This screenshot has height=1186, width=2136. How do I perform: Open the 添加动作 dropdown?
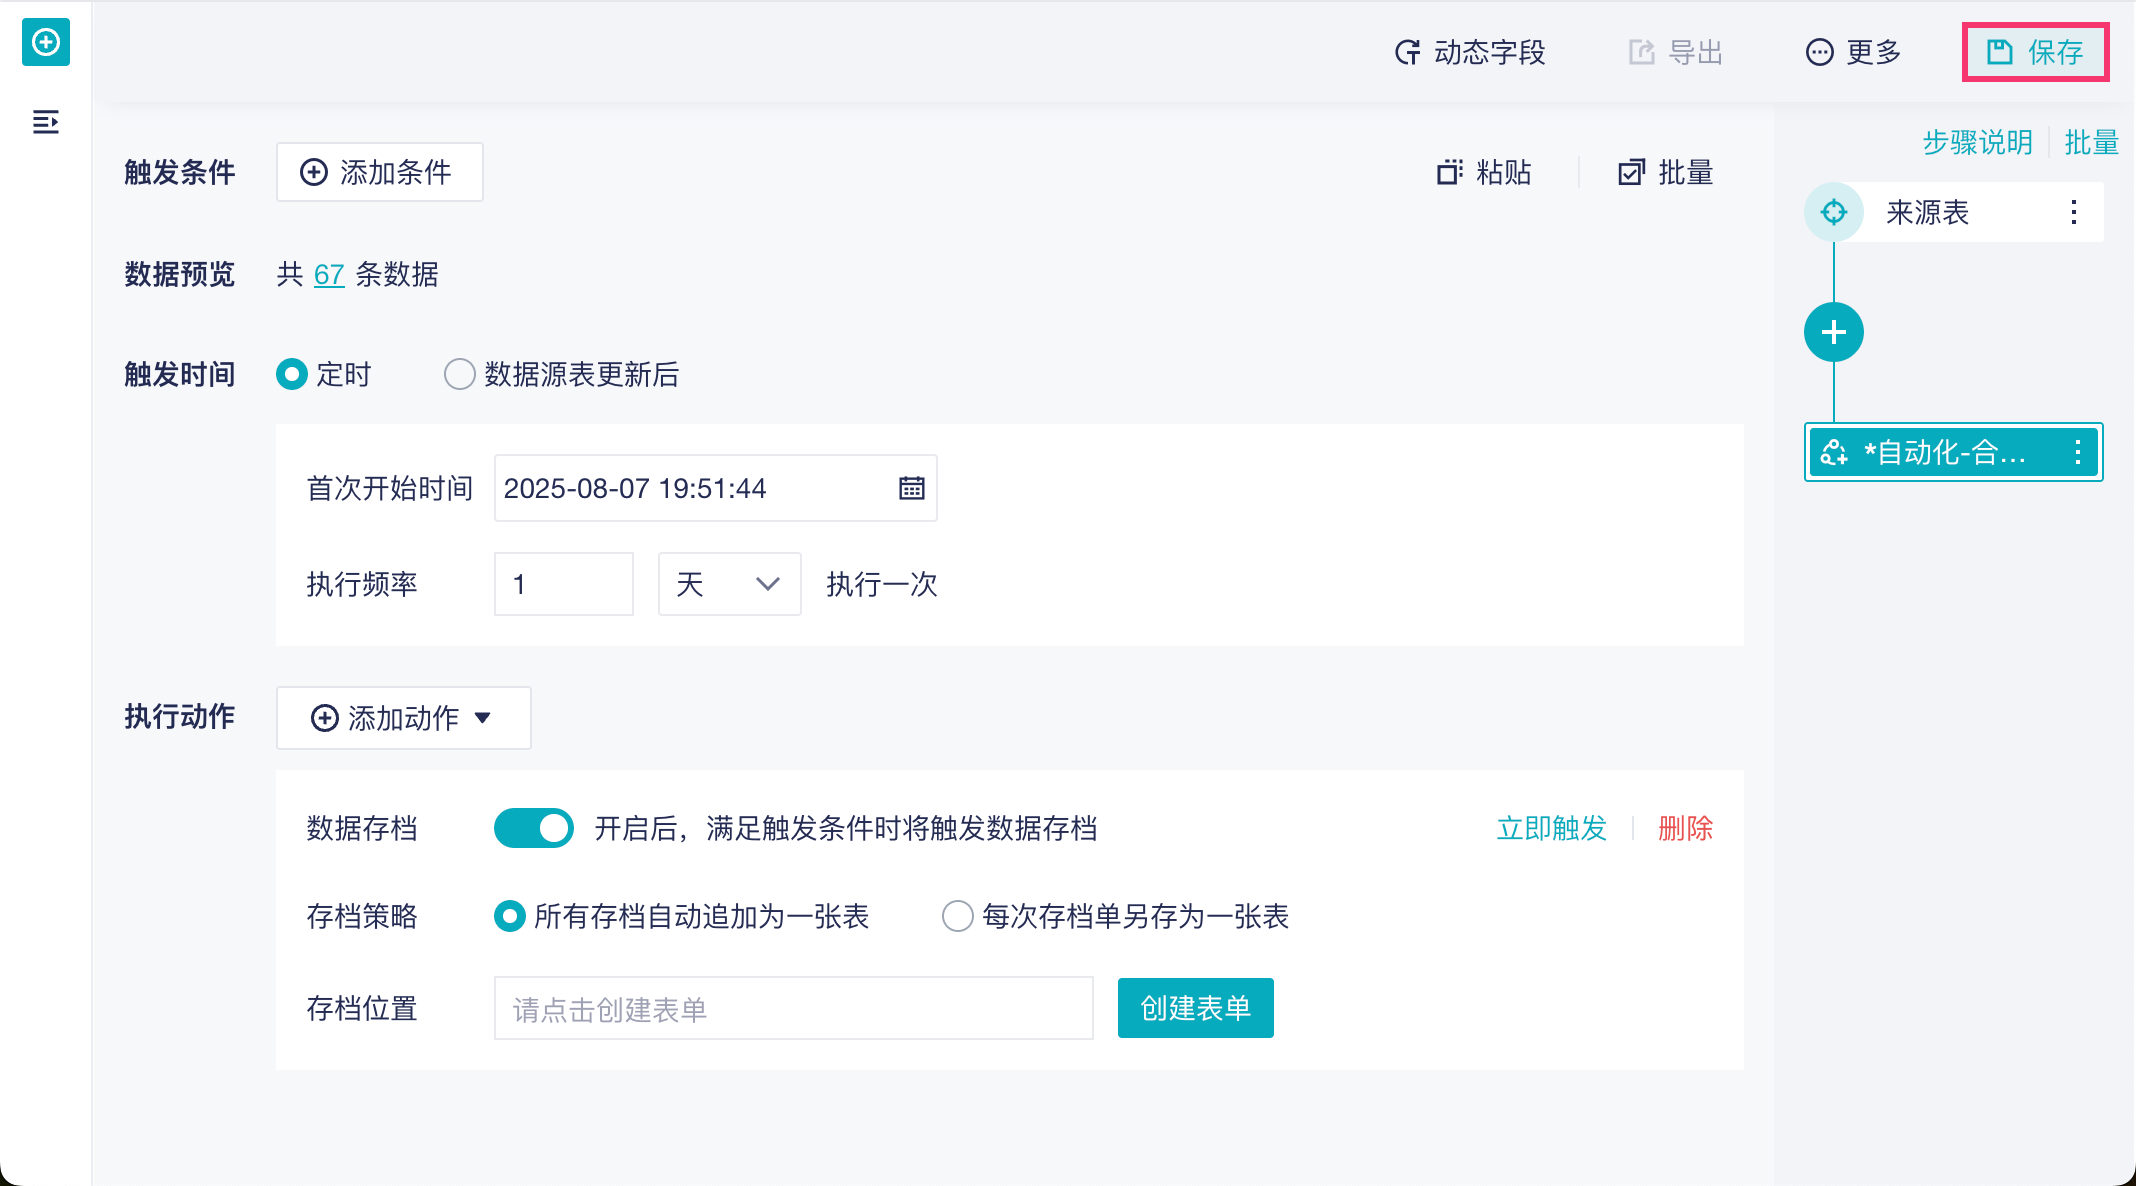[403, 718]
